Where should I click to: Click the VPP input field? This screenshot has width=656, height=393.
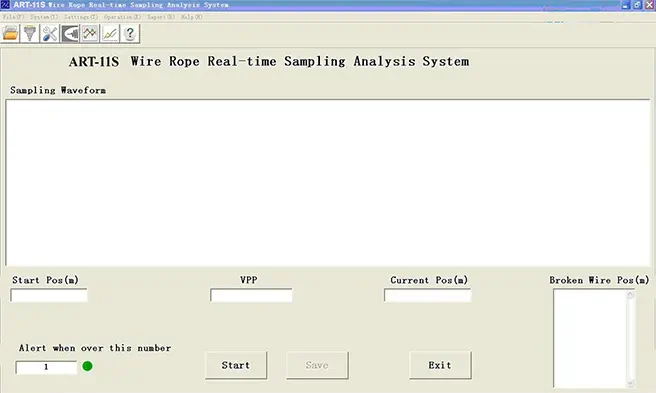(x=251, y=295)
